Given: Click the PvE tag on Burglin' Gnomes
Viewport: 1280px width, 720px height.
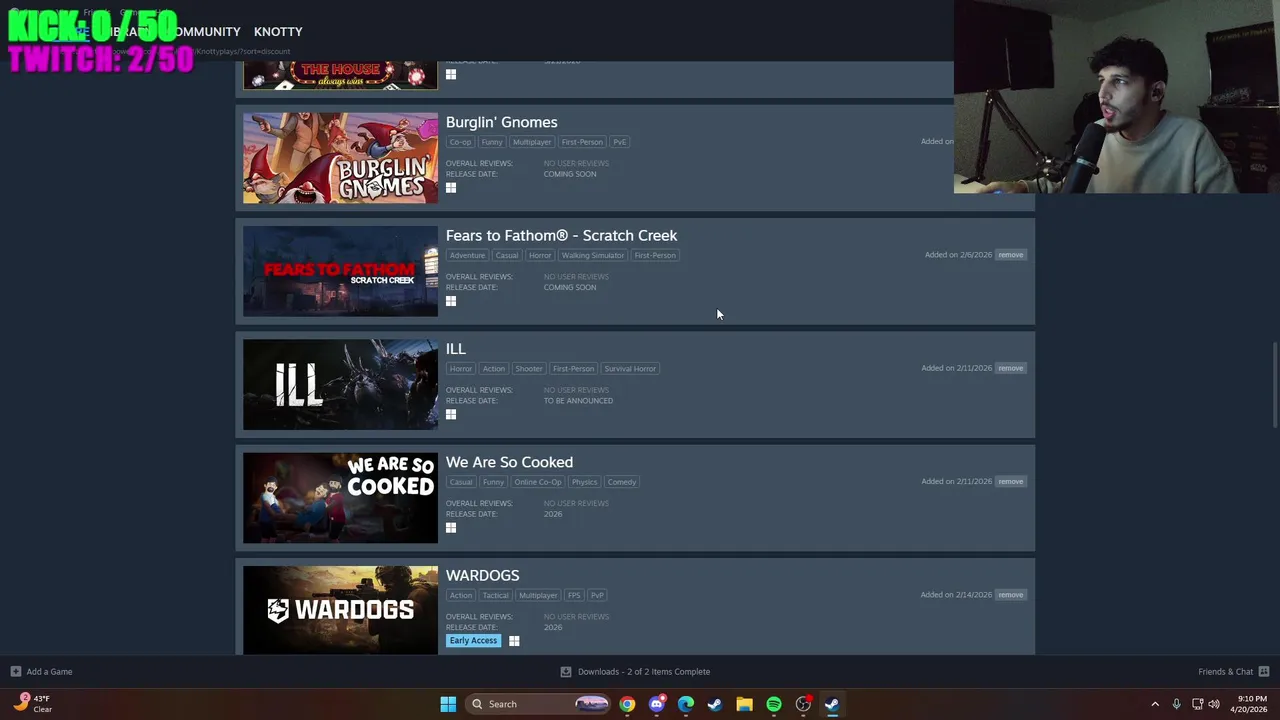Looking at the screenshot, I should click(619, 142).
